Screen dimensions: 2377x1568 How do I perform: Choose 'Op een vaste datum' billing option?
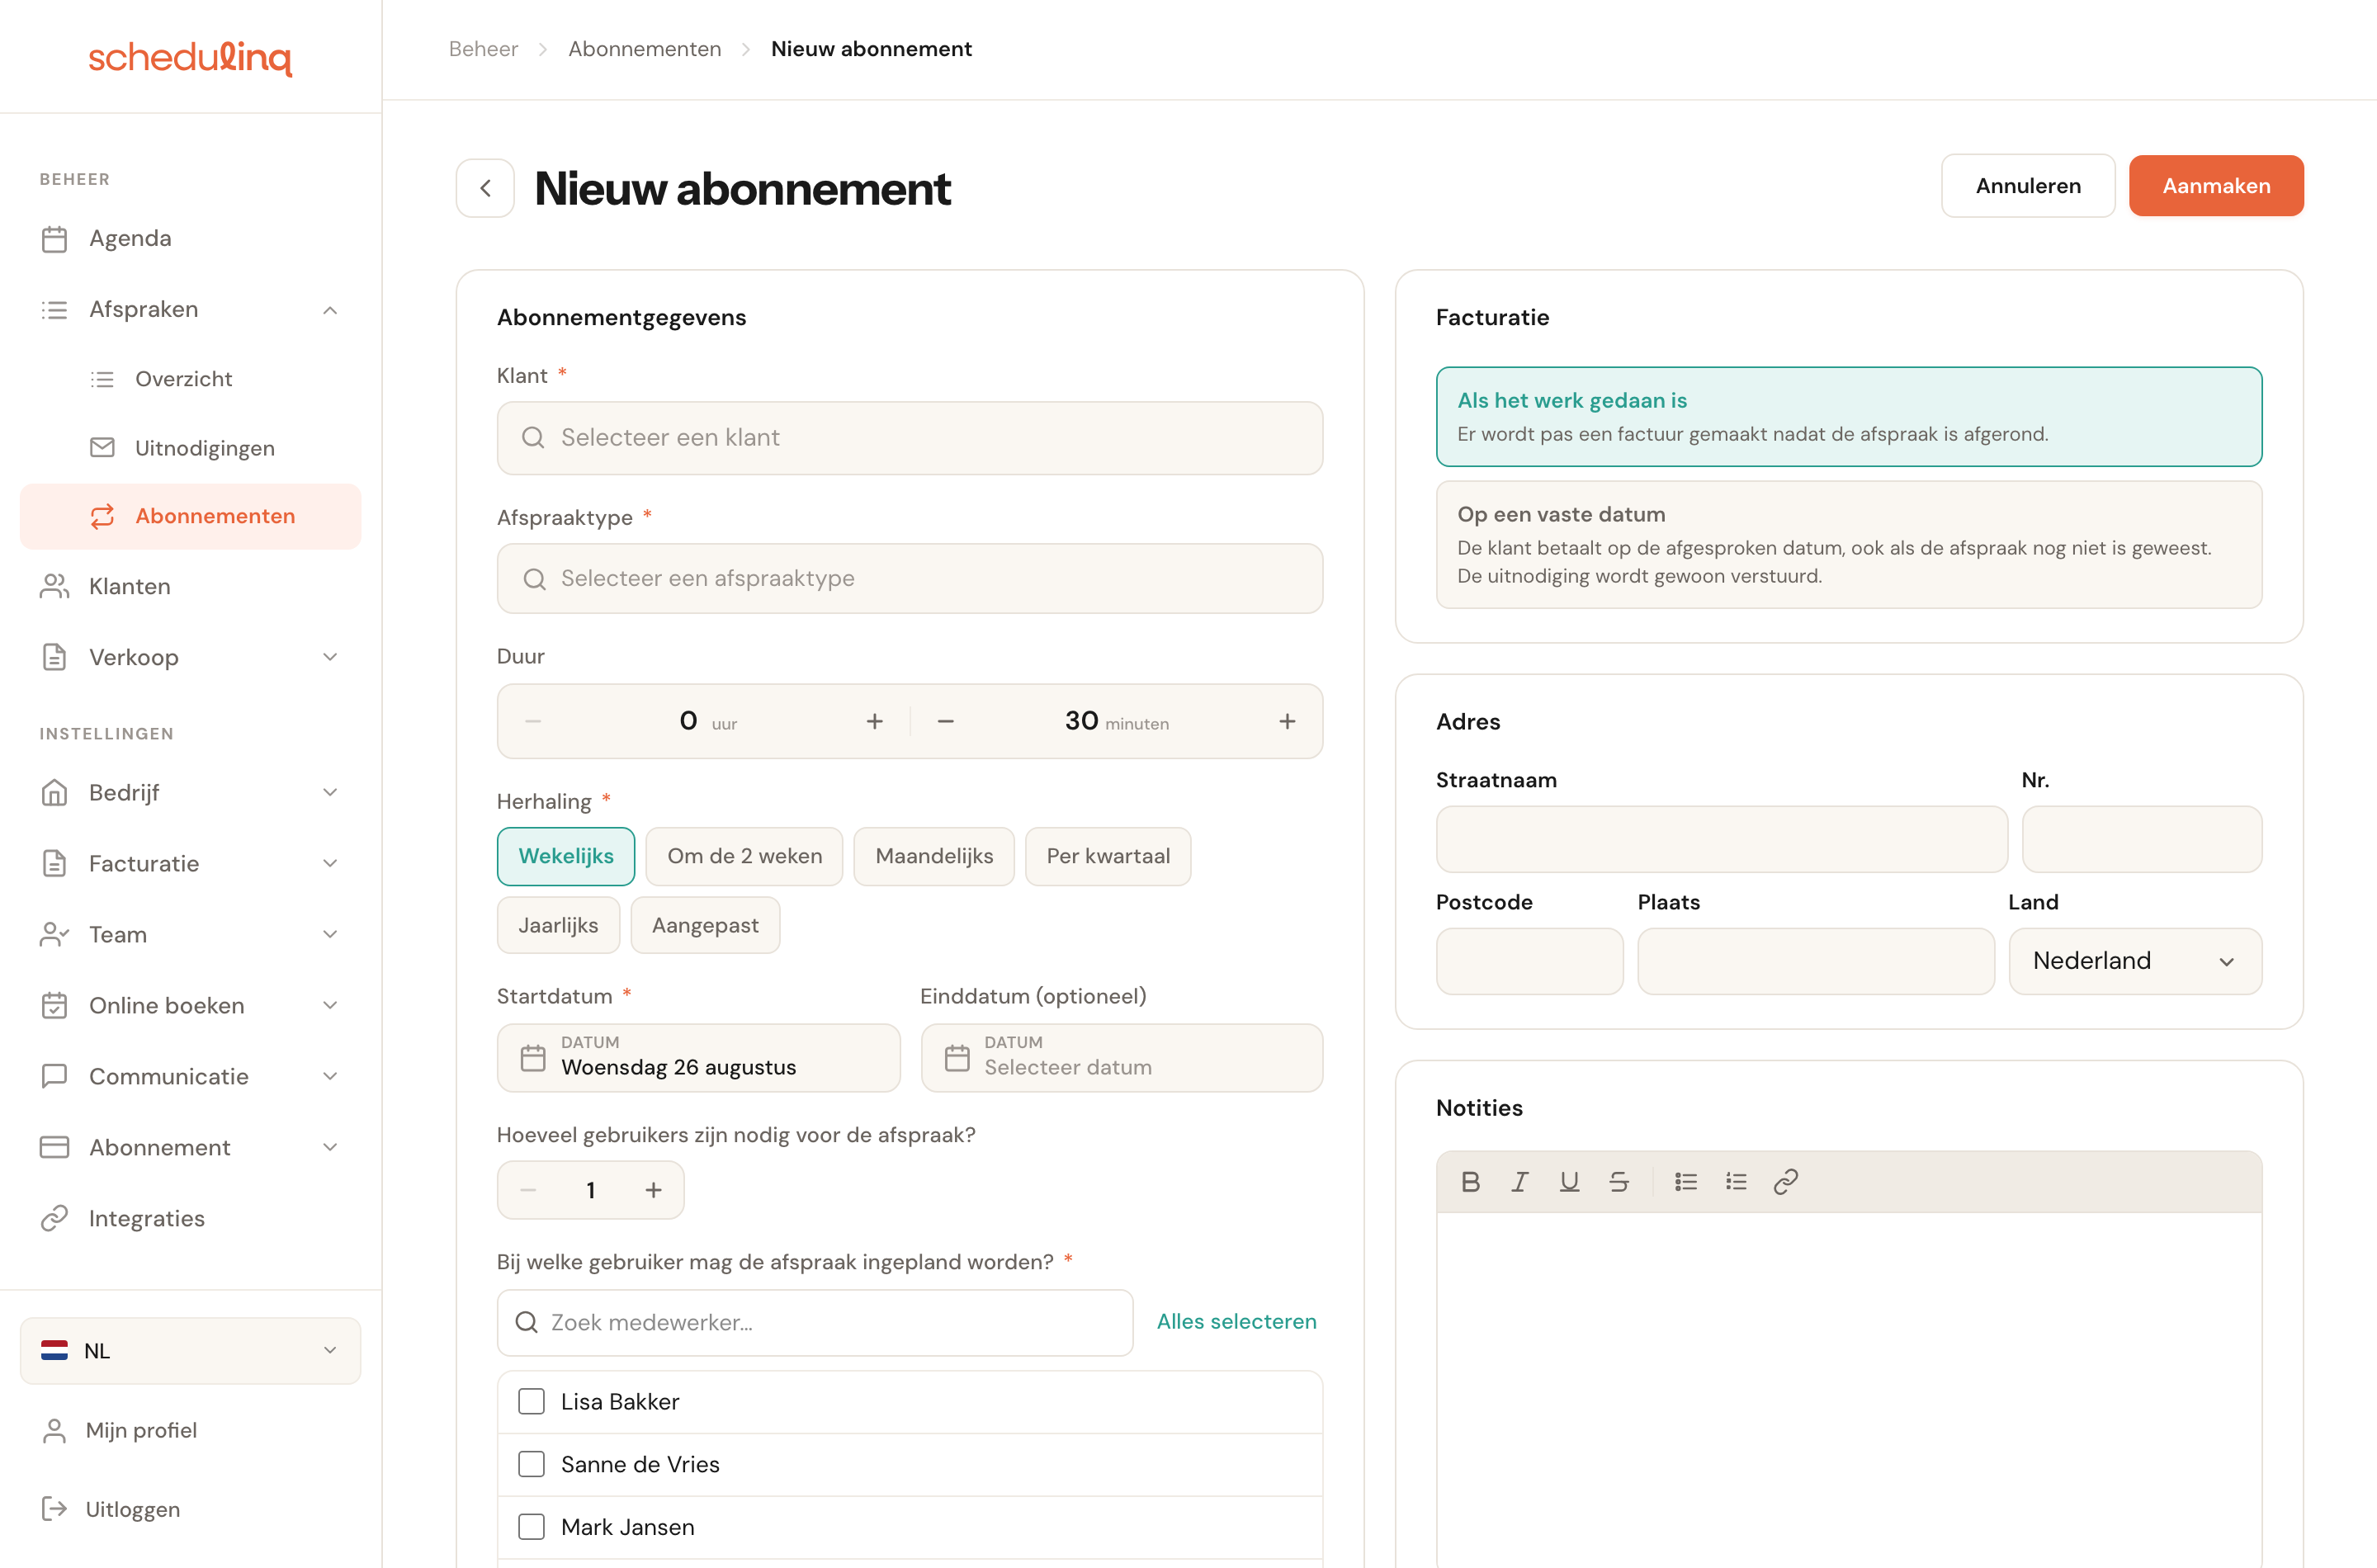point(1849,544)
